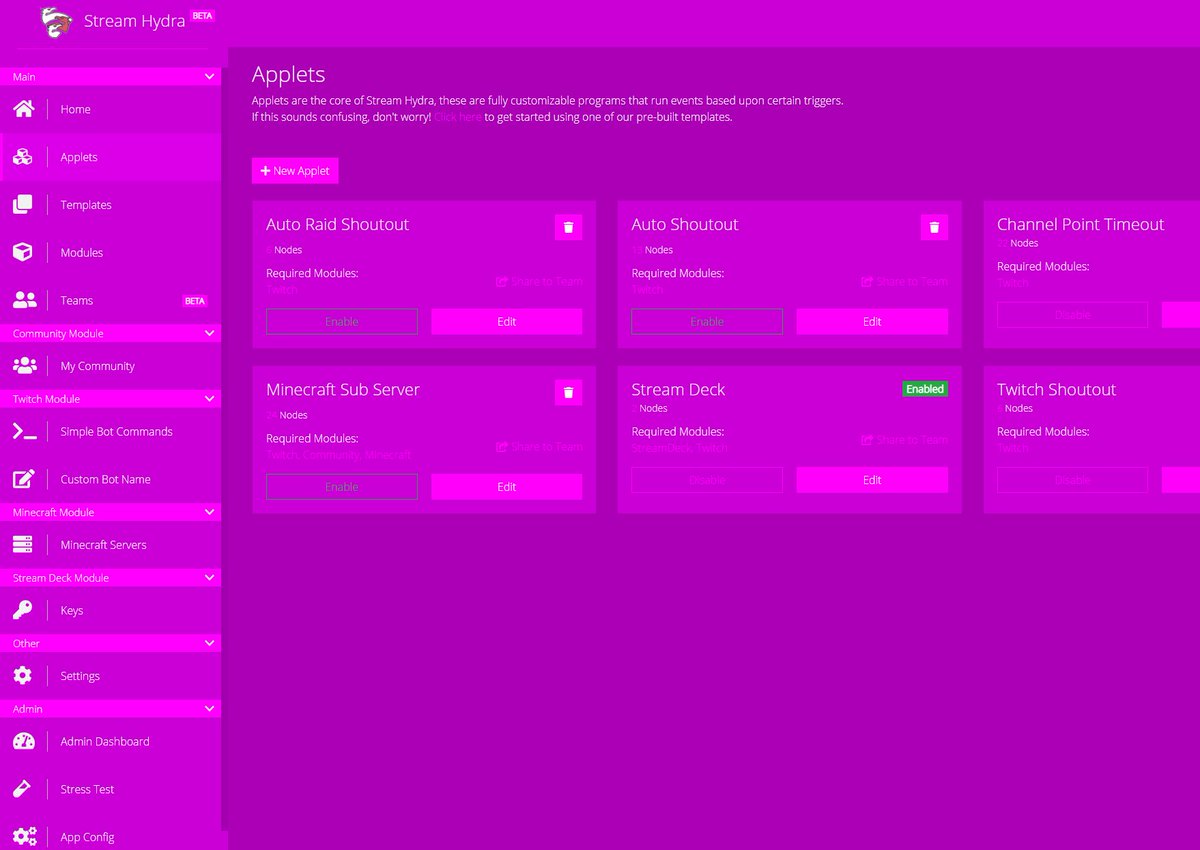Click the Stream Hydra dragon logo
Image resolution: width=1200 pixels, height=850 pixels.
pos(57,22)
